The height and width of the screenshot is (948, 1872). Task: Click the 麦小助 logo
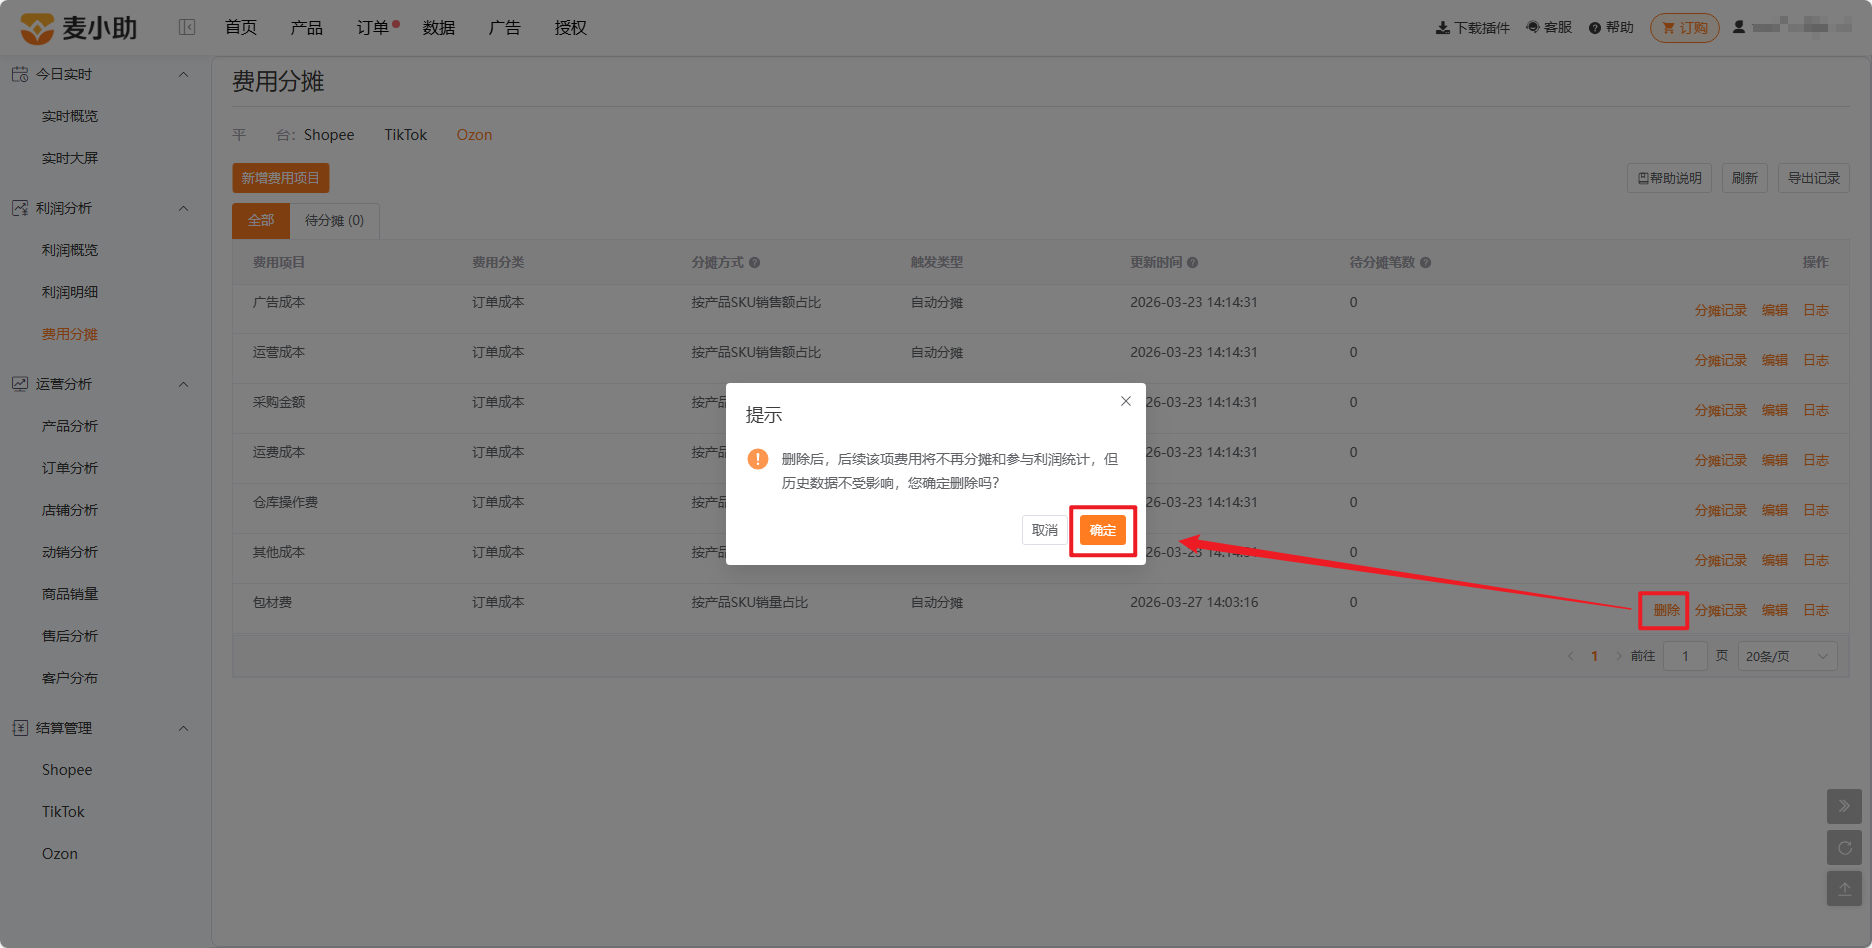click(79, 28)
